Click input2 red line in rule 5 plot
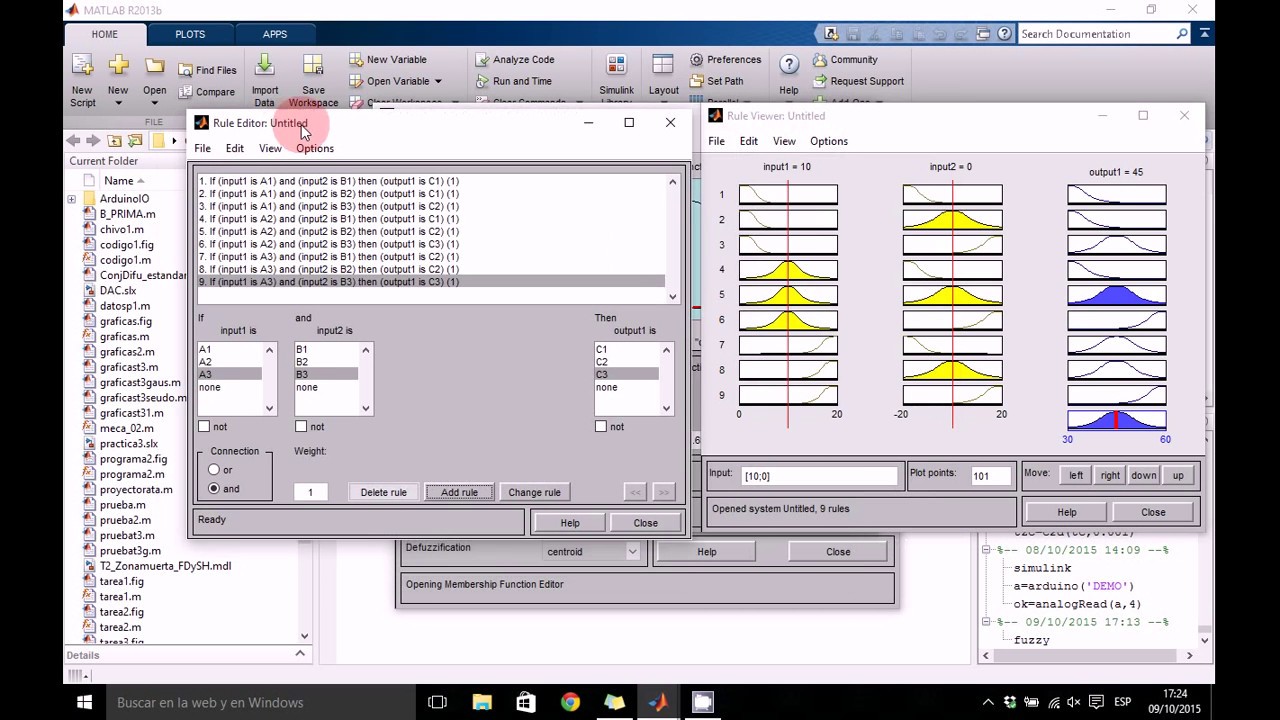The width and height of the screenshot is (1280, 720). coord(952,295)
